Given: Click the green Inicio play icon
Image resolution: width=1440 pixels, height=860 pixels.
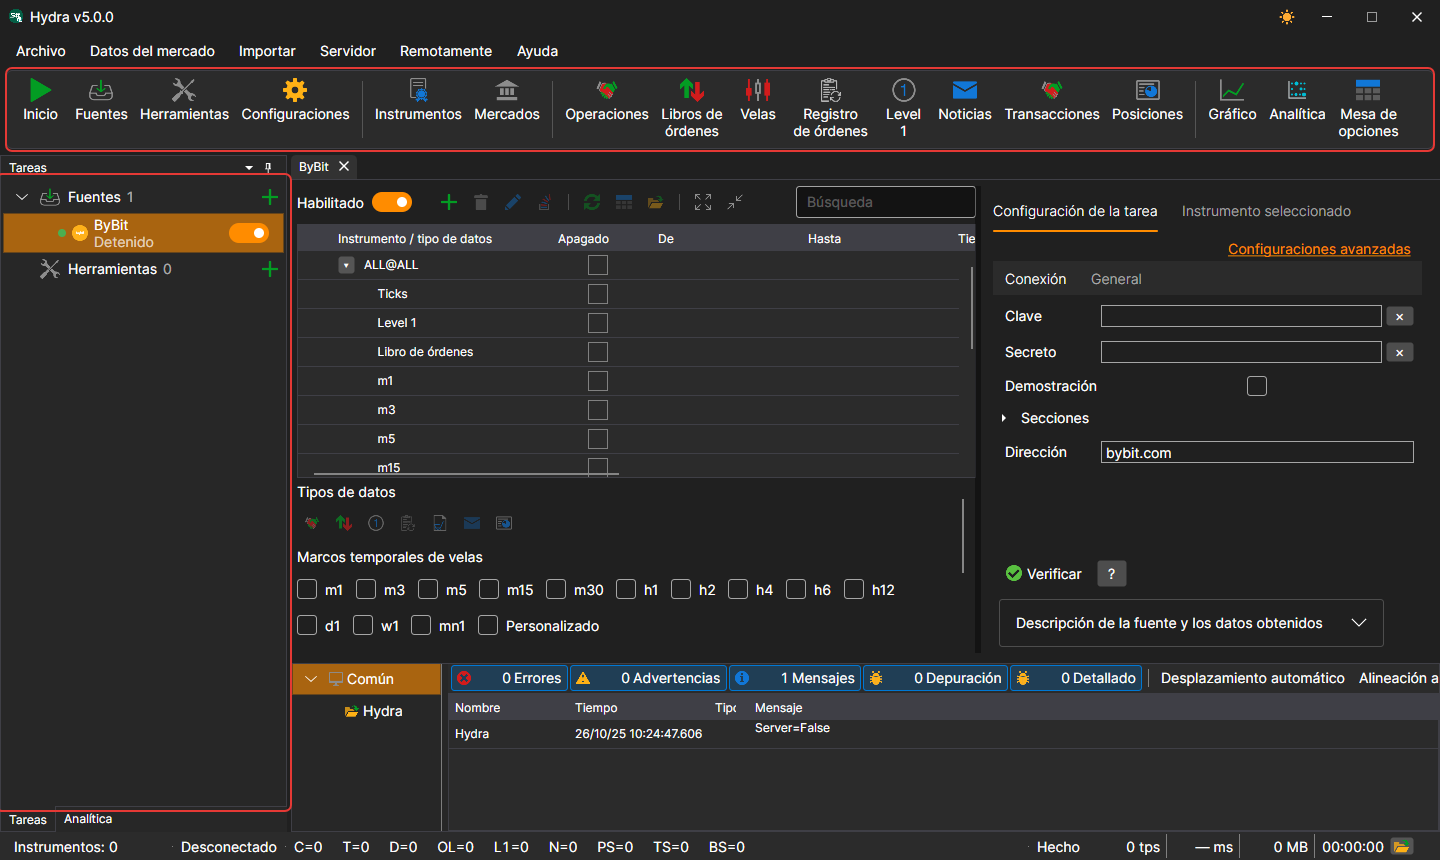Looking at the screenshot, I should tap(40, 90).
